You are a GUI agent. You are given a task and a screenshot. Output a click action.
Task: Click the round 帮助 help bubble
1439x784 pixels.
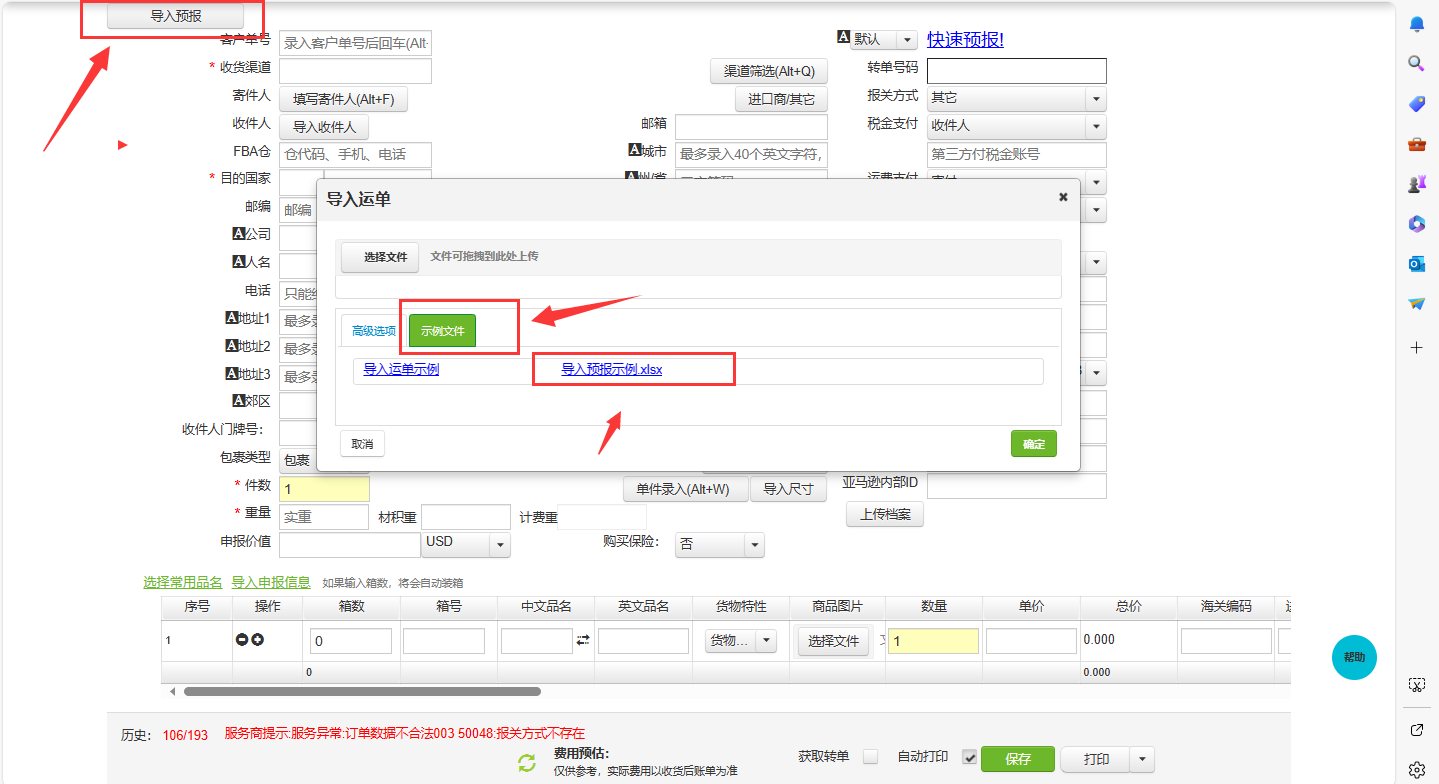[1354, 657]
